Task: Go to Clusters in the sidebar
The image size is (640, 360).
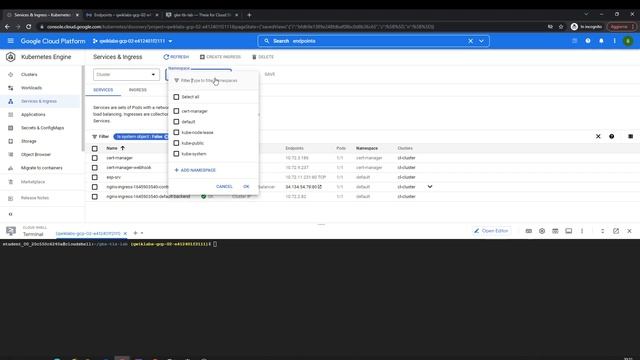Action: coord(29,75)
